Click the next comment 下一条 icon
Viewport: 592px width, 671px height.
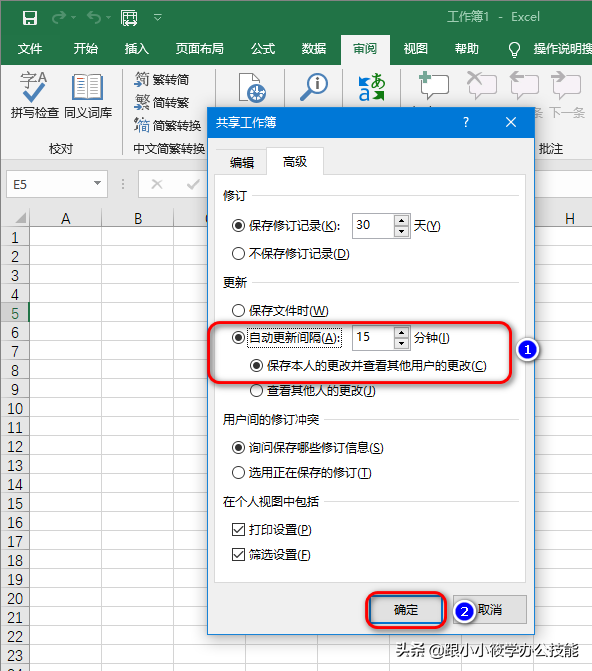coord(566,84)
